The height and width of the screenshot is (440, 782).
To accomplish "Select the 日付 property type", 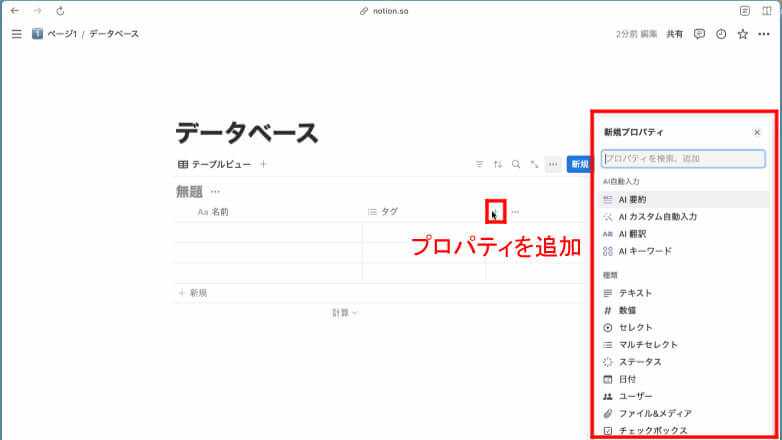I will pyautogui.click(x=684, y=379).
